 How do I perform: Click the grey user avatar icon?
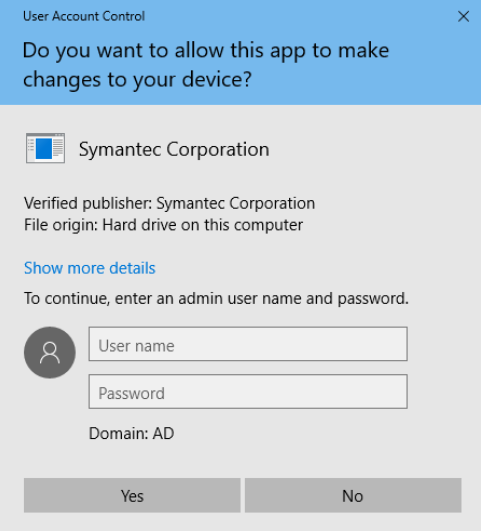50,352
